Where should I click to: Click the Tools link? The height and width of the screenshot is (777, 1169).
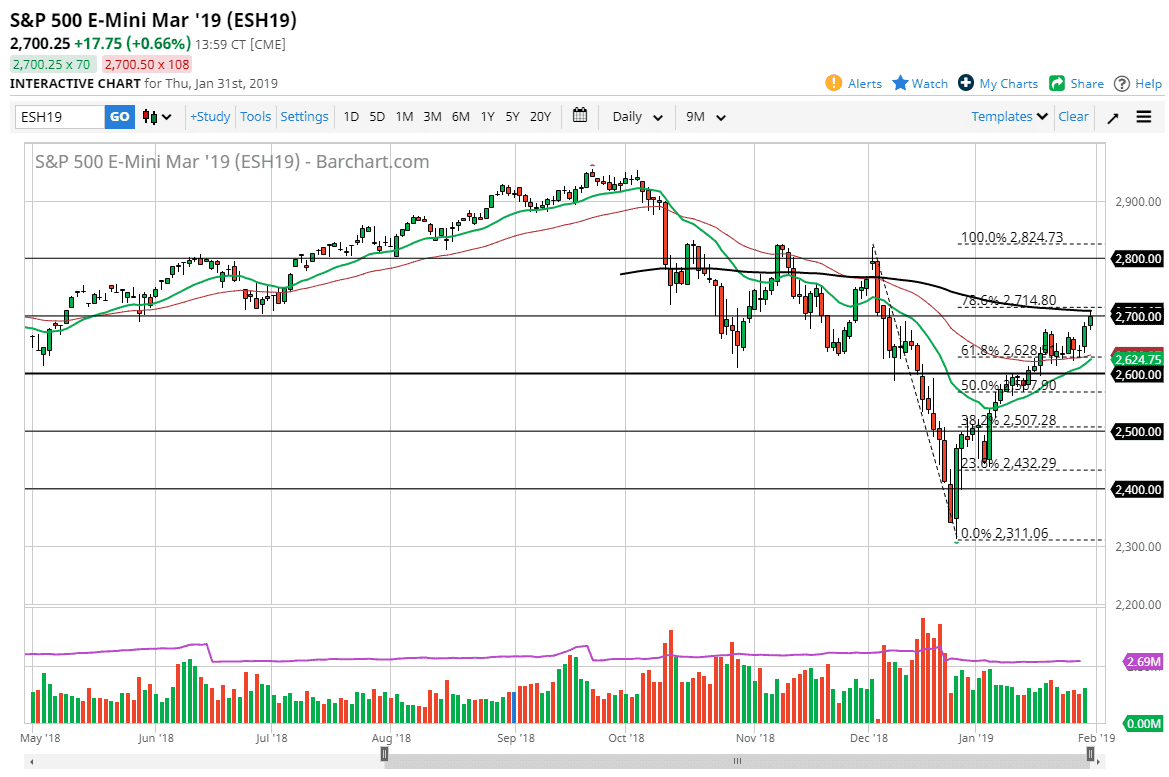tap(255, 116)
